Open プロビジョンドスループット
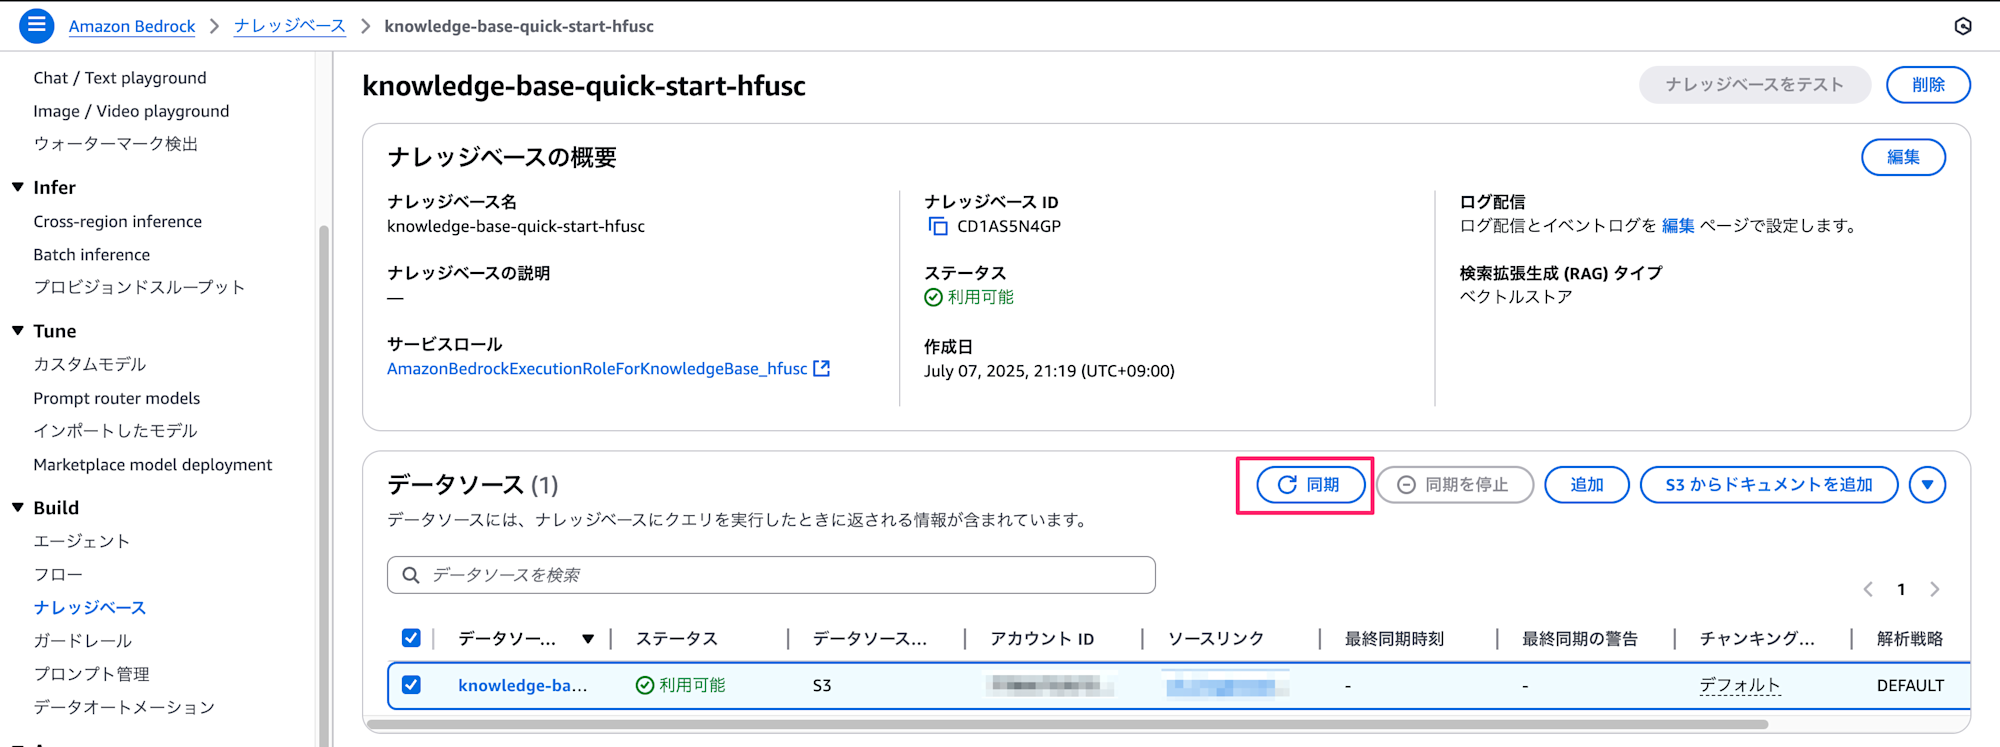 click(x=139, y=287)
